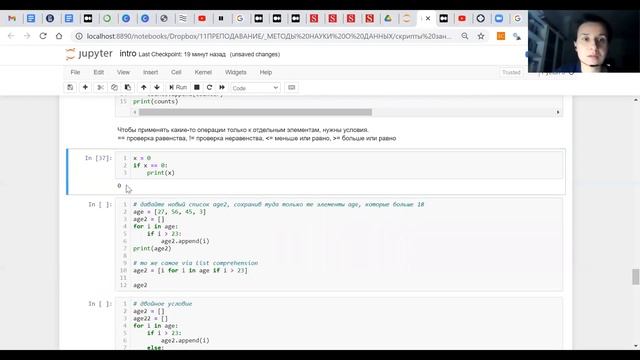Go forward with browser forward arrow
640x360 pixels.
[x=27, y=36]
